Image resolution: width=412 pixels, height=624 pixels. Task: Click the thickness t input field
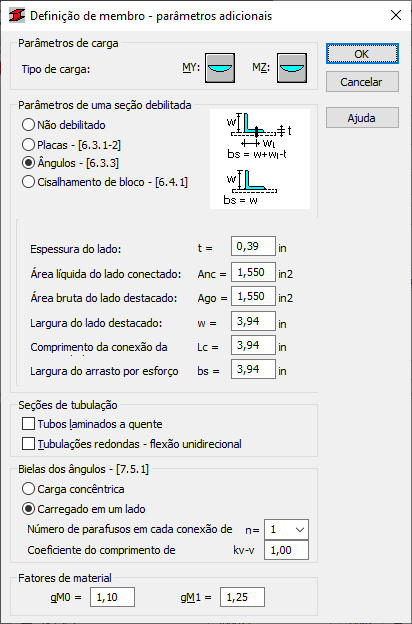point(253,246)
